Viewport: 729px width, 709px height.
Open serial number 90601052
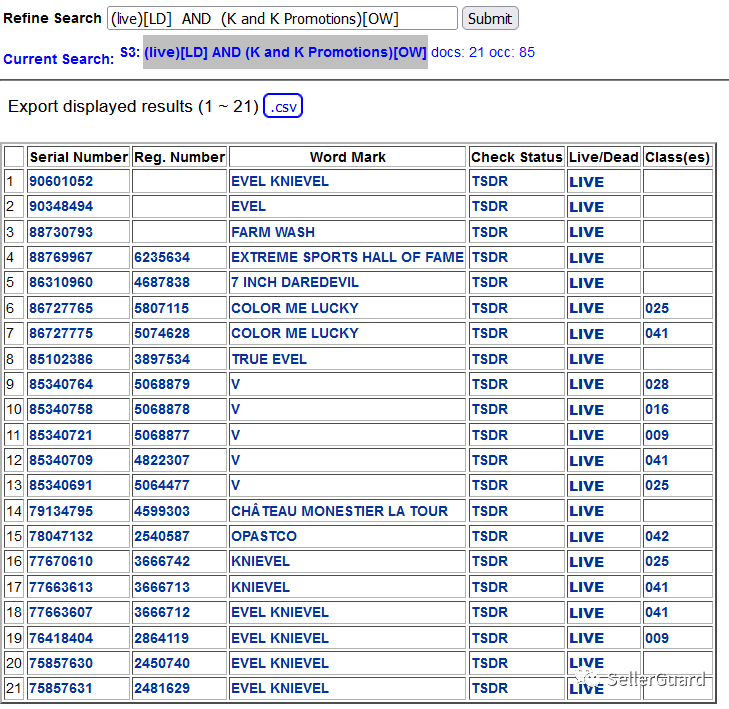[60, 182]
